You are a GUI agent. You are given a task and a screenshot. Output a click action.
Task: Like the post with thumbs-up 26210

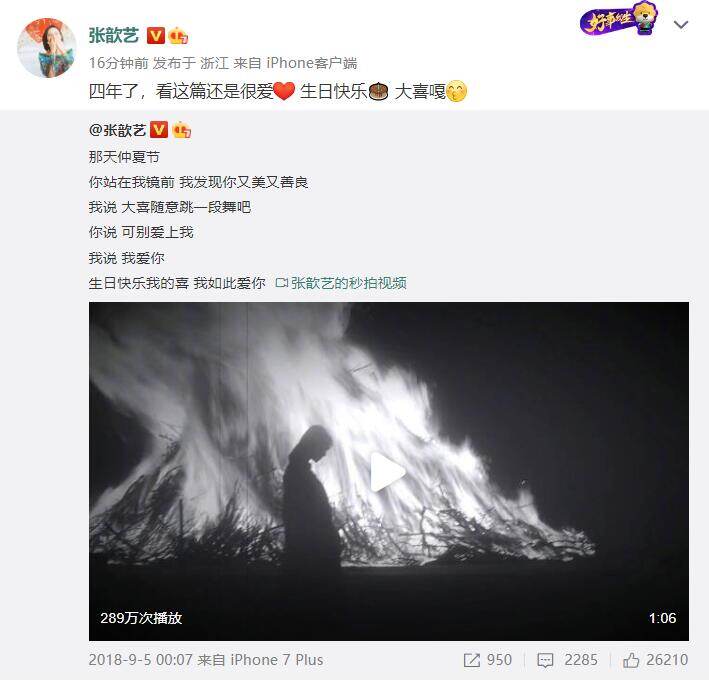[x=631, y=660]
